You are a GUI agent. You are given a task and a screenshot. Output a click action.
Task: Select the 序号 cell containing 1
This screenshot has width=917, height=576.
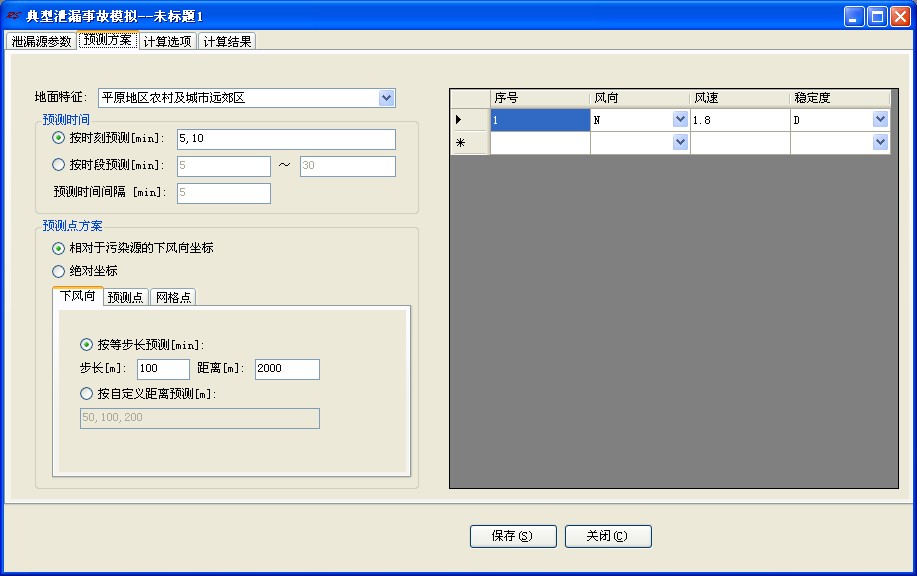point(540,120)
